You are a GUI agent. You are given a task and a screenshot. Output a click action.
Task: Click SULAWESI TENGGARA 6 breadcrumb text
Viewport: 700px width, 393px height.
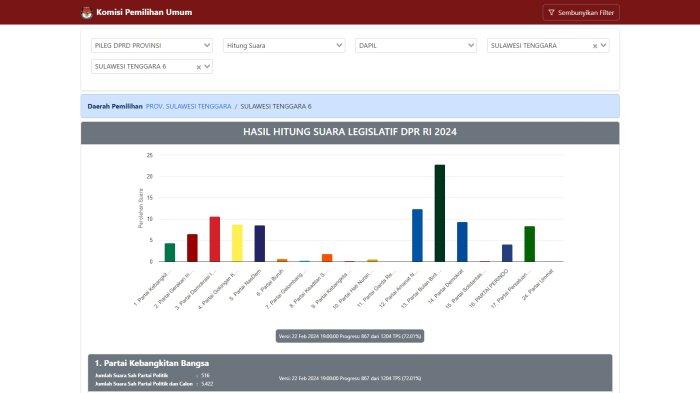(x=276, y=106)
